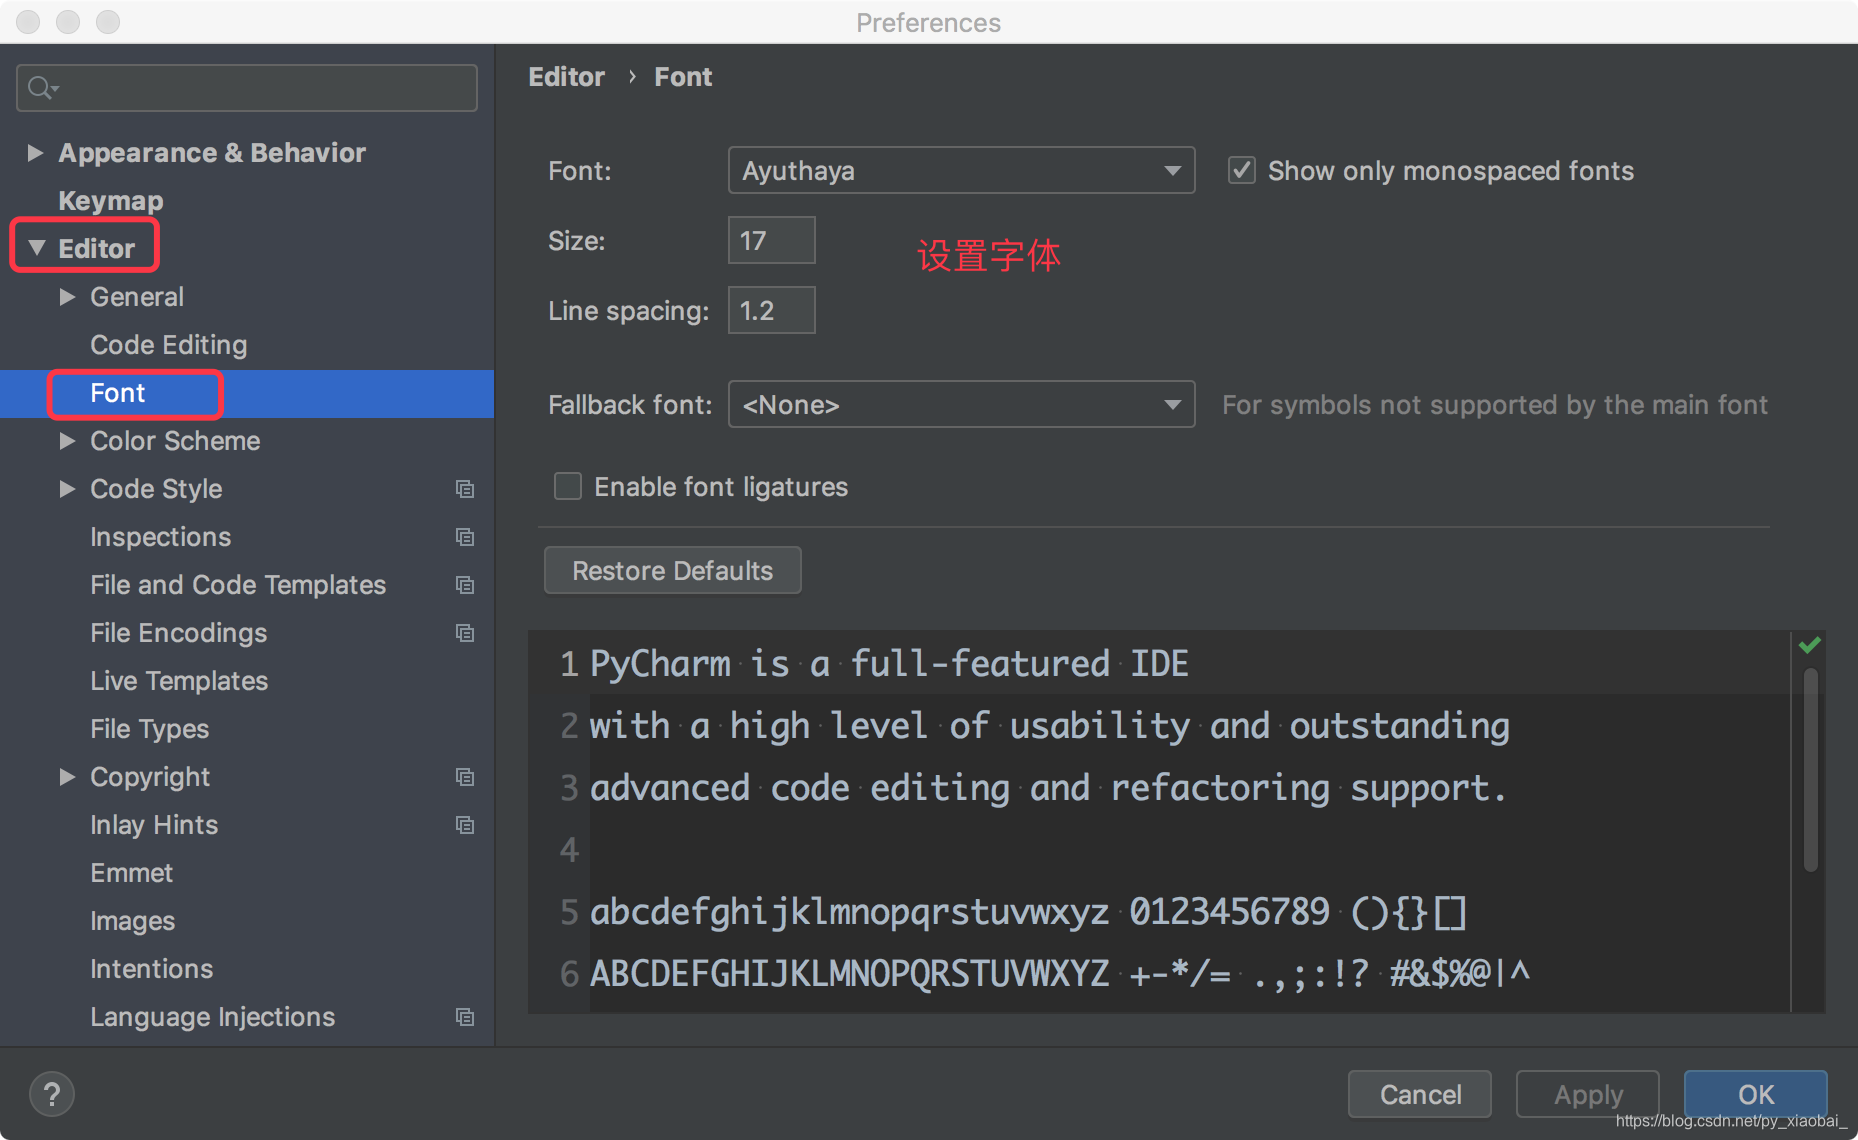Open Emmet settings page
Viewport: 1858px width, 1140px height.
131,873
